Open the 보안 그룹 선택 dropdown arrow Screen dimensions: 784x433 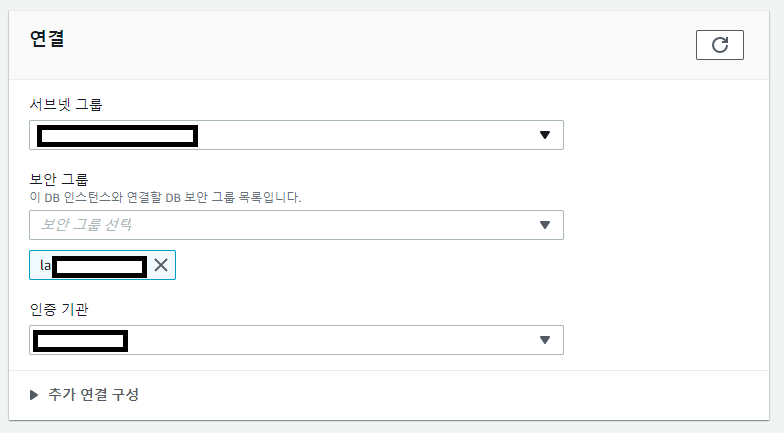coord(545,225)
